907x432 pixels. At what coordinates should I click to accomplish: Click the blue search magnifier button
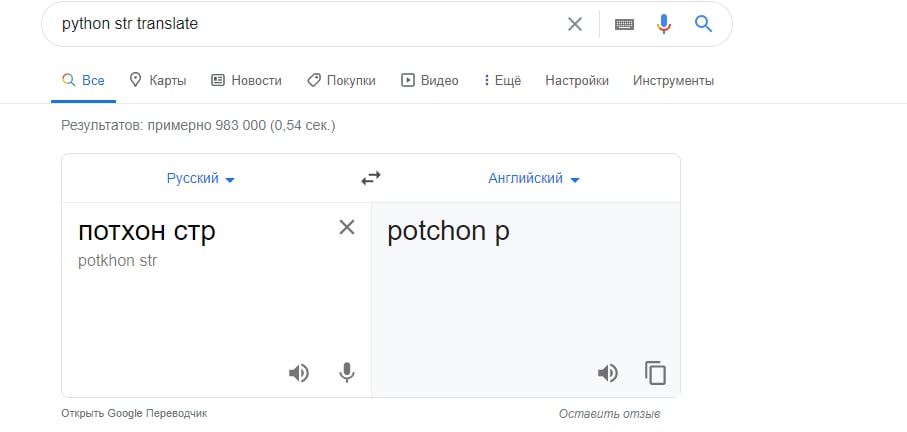[x=703, y=24]
